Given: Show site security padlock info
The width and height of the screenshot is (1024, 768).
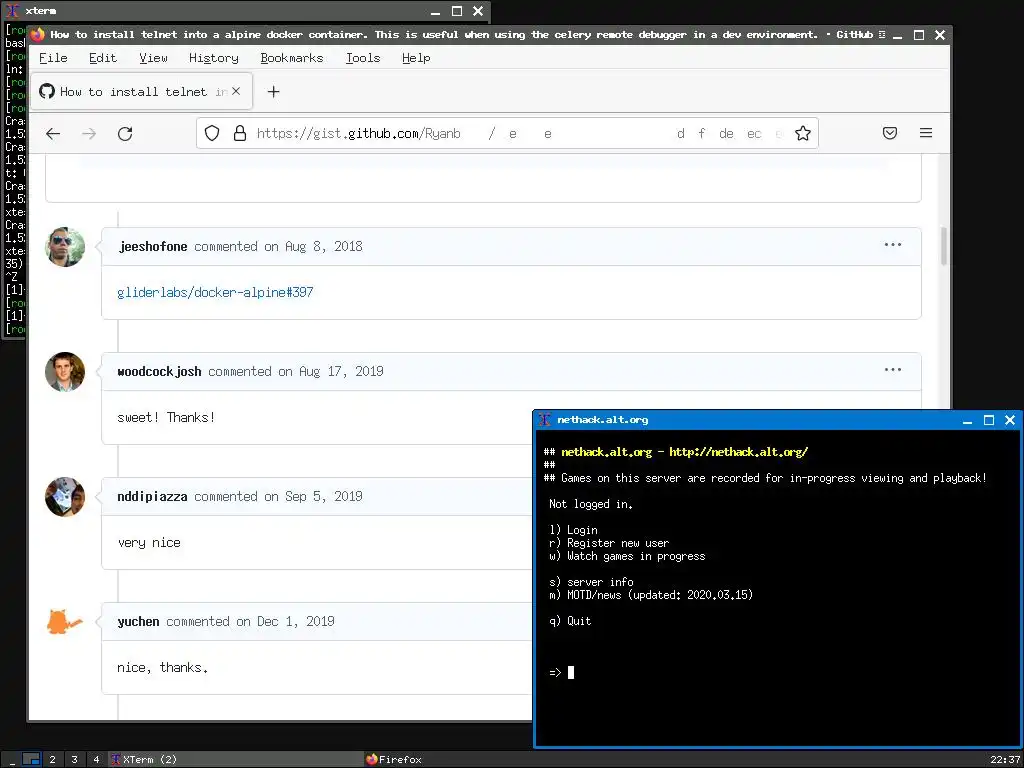Looking at the screenshot, I should 240,133.
